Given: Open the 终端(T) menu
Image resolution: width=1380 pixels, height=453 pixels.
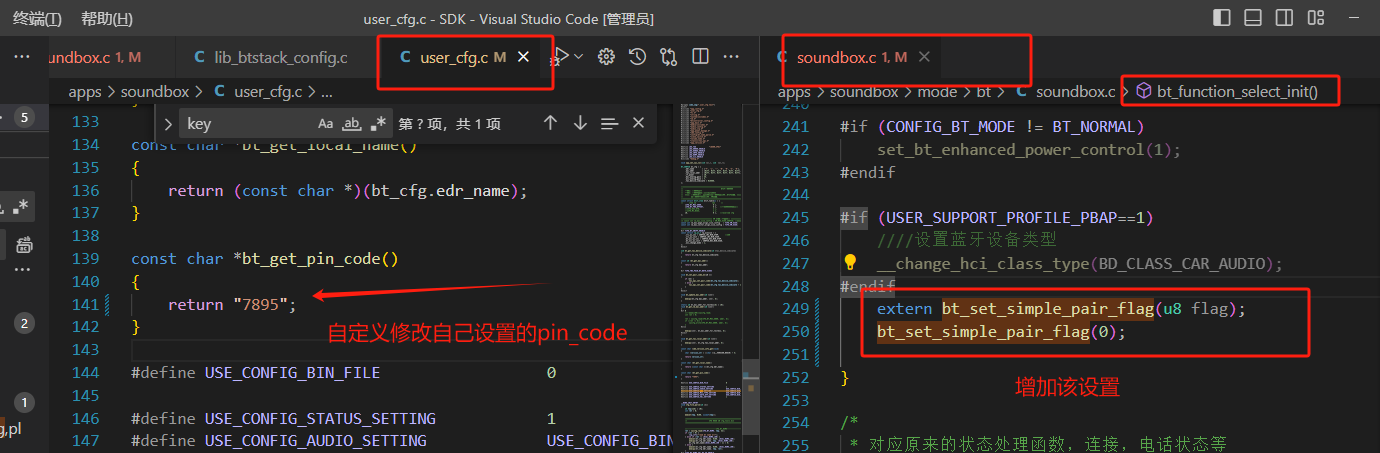Looking at the screenshot, I should click(37, 19).
